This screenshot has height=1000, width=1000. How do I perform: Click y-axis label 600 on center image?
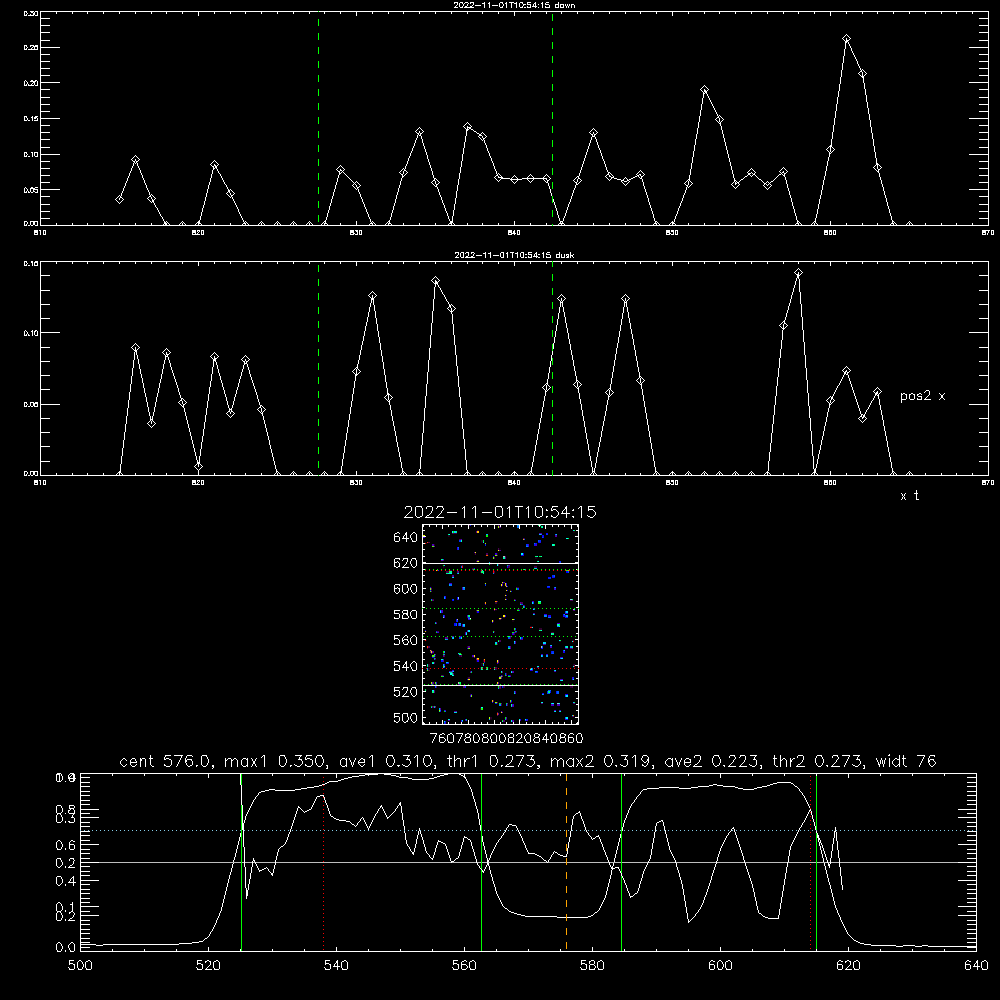point(405,589)
